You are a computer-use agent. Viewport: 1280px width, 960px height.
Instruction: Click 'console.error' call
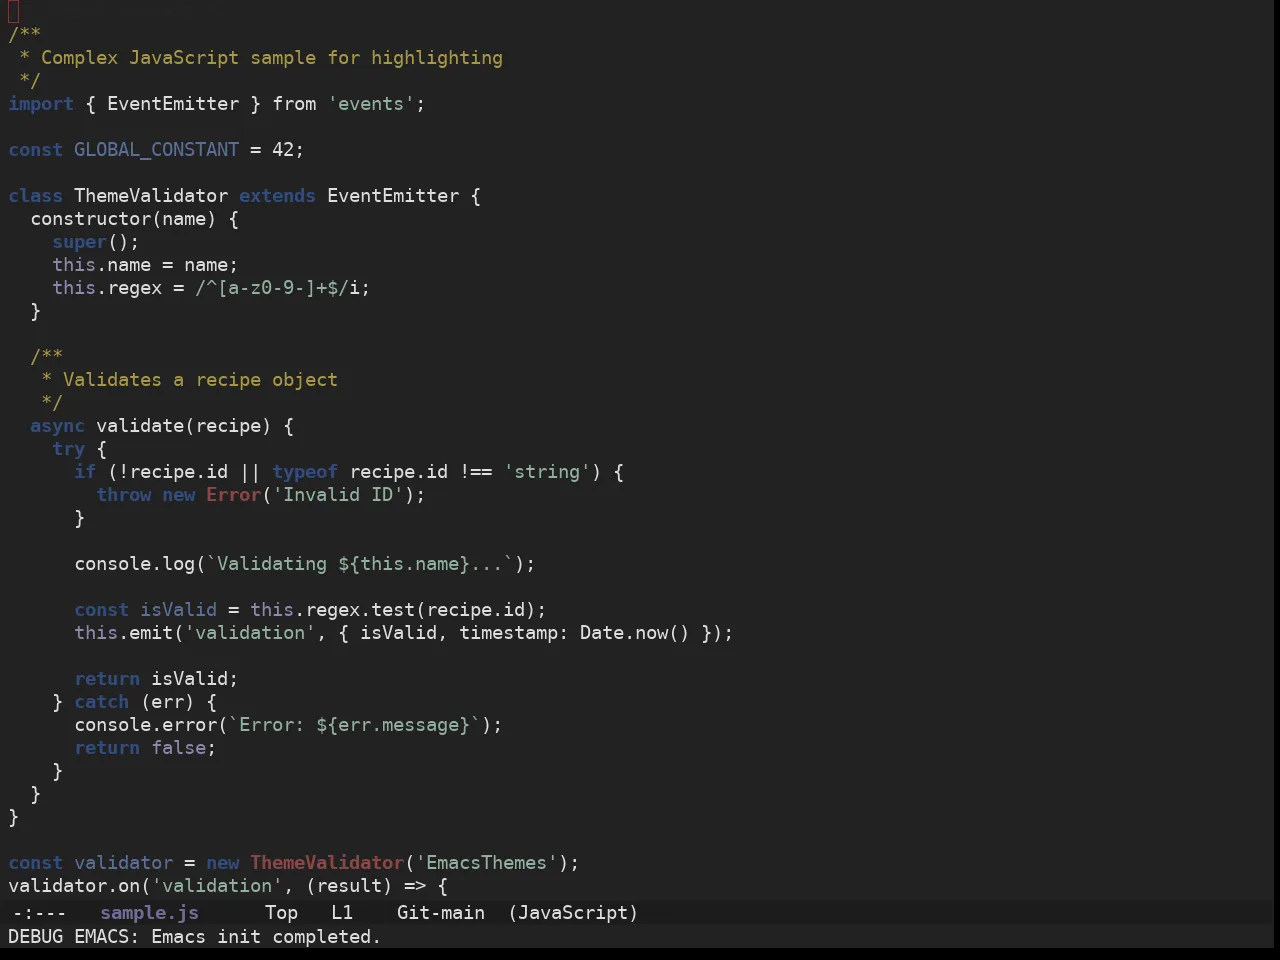pos(145,724)
